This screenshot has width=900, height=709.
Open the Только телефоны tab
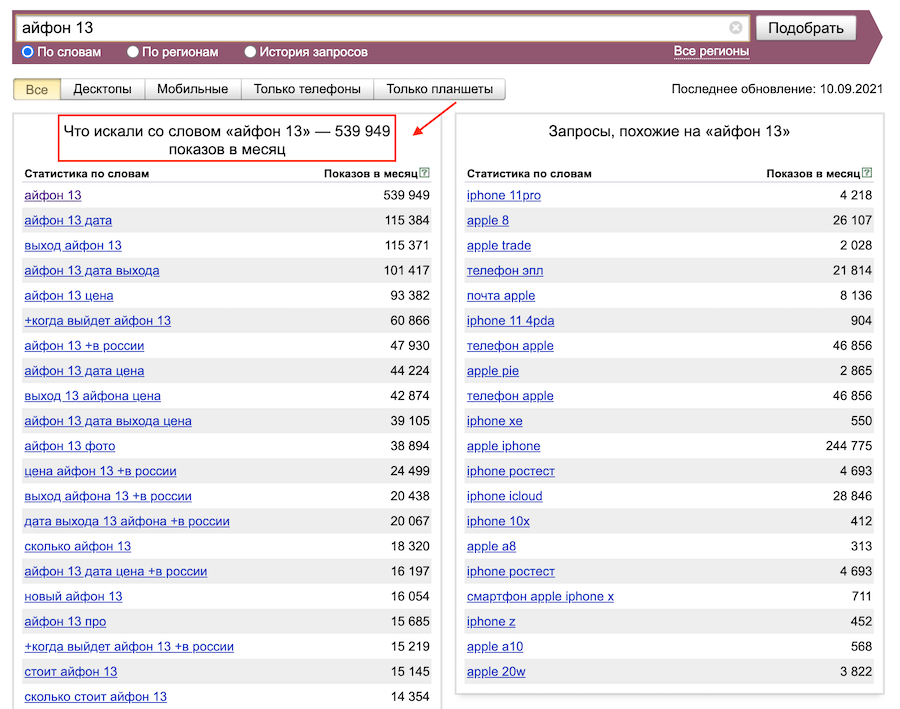tap(307, 89)
